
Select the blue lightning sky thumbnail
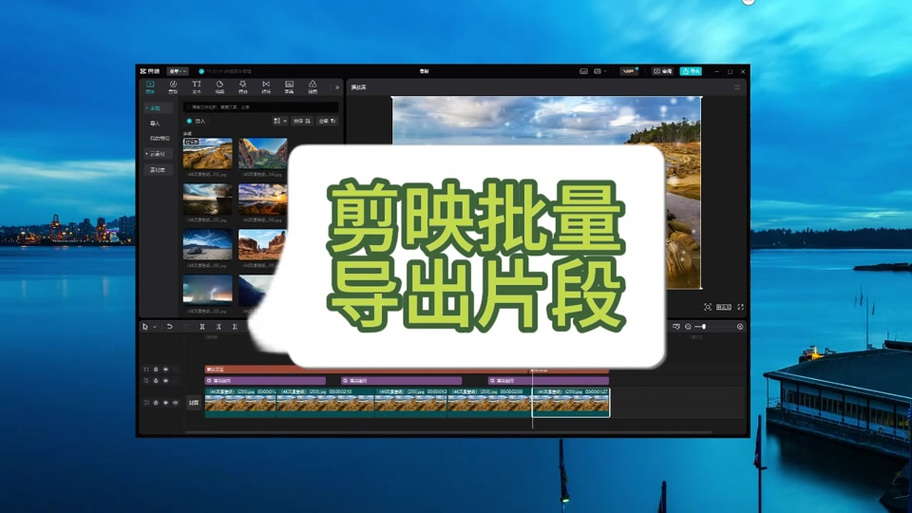click(x=208, y=245)
